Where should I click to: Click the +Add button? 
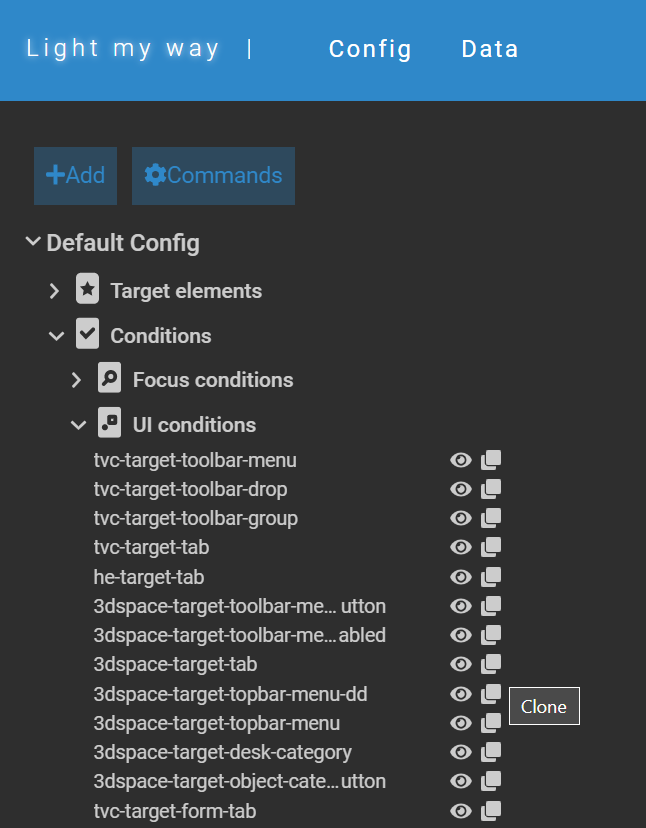coord(76,176)
